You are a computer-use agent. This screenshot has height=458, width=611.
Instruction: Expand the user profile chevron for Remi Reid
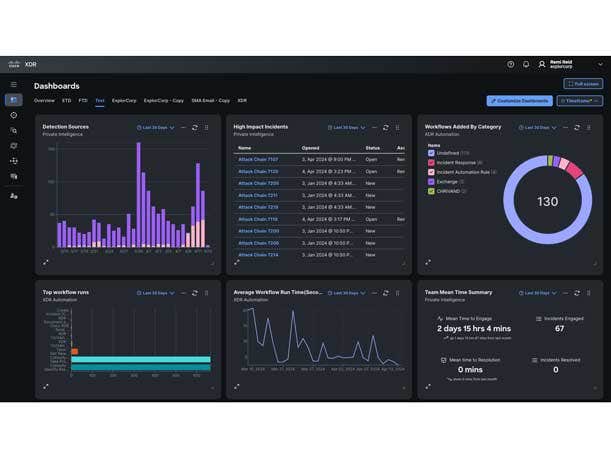click(x=600, y=64)
